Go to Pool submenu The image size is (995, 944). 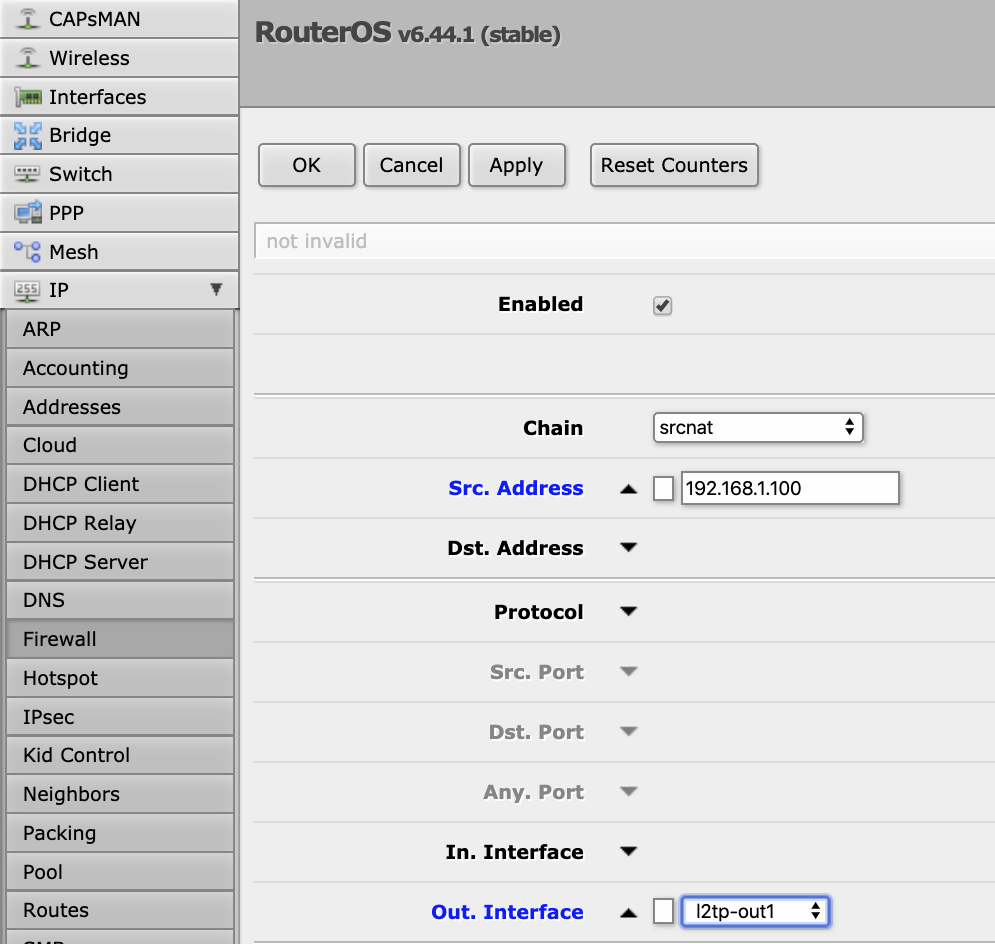120,872
